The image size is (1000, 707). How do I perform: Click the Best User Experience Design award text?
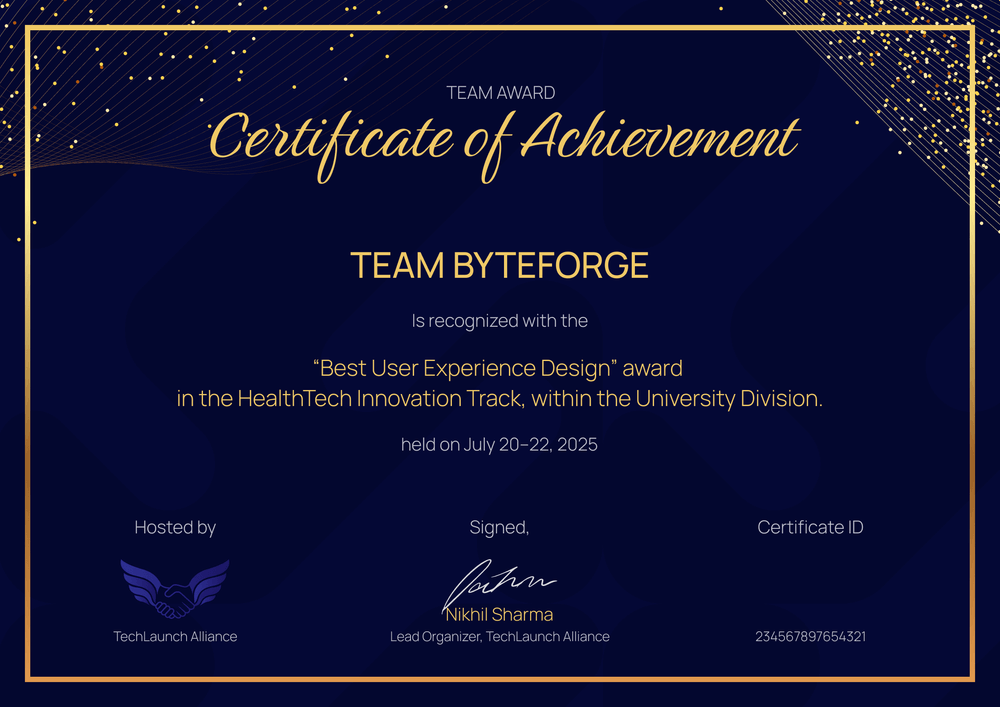pyautogui.click(x=497, y=368)
